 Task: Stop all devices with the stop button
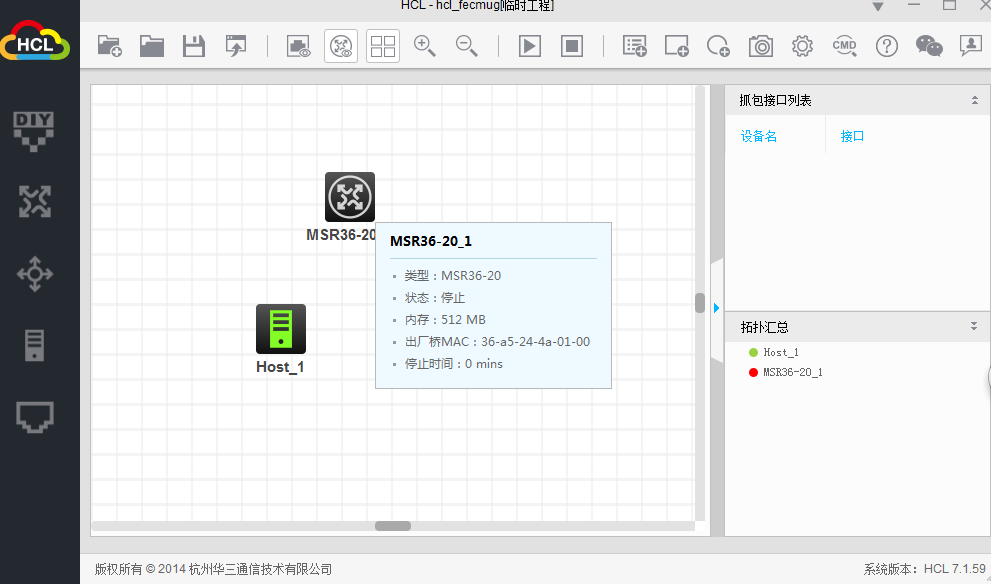click(x=571, y=46)
